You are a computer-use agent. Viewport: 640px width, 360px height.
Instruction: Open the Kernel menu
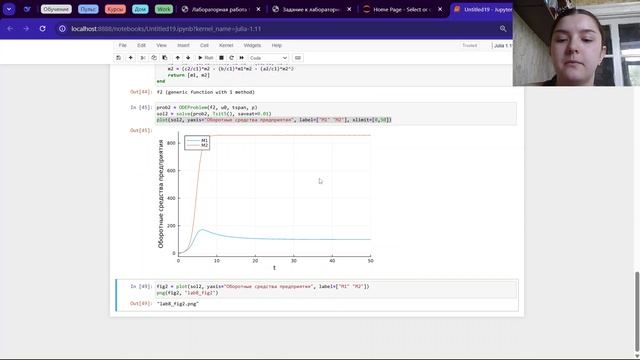pyautogui.click(x=226, y=45)
